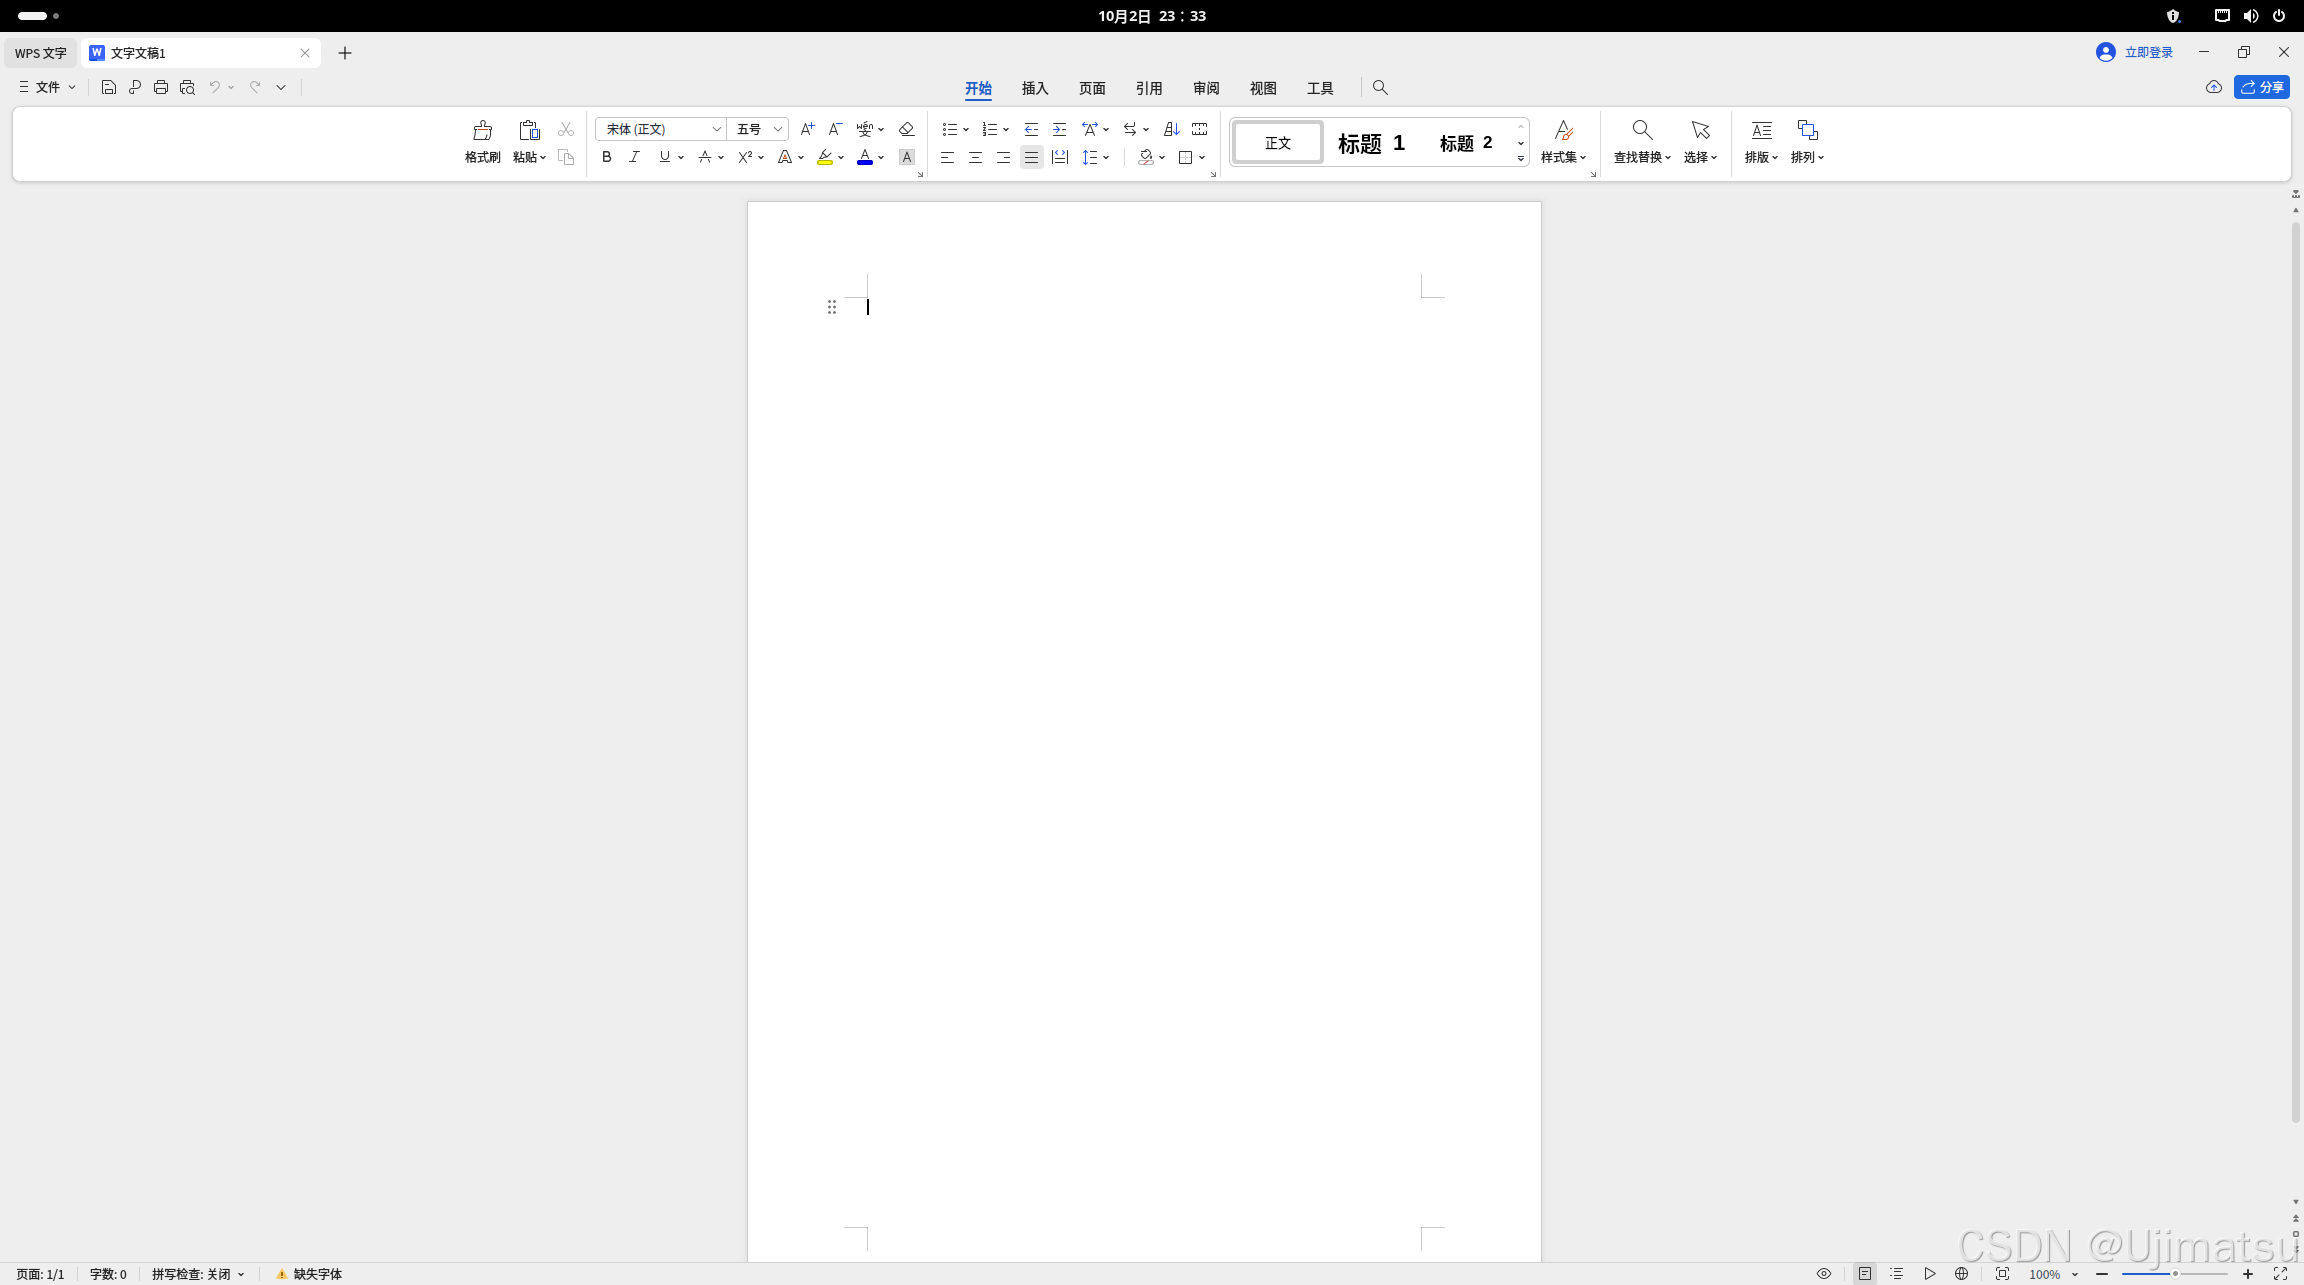Click the increase indent icon

(x=1059, y=129)
